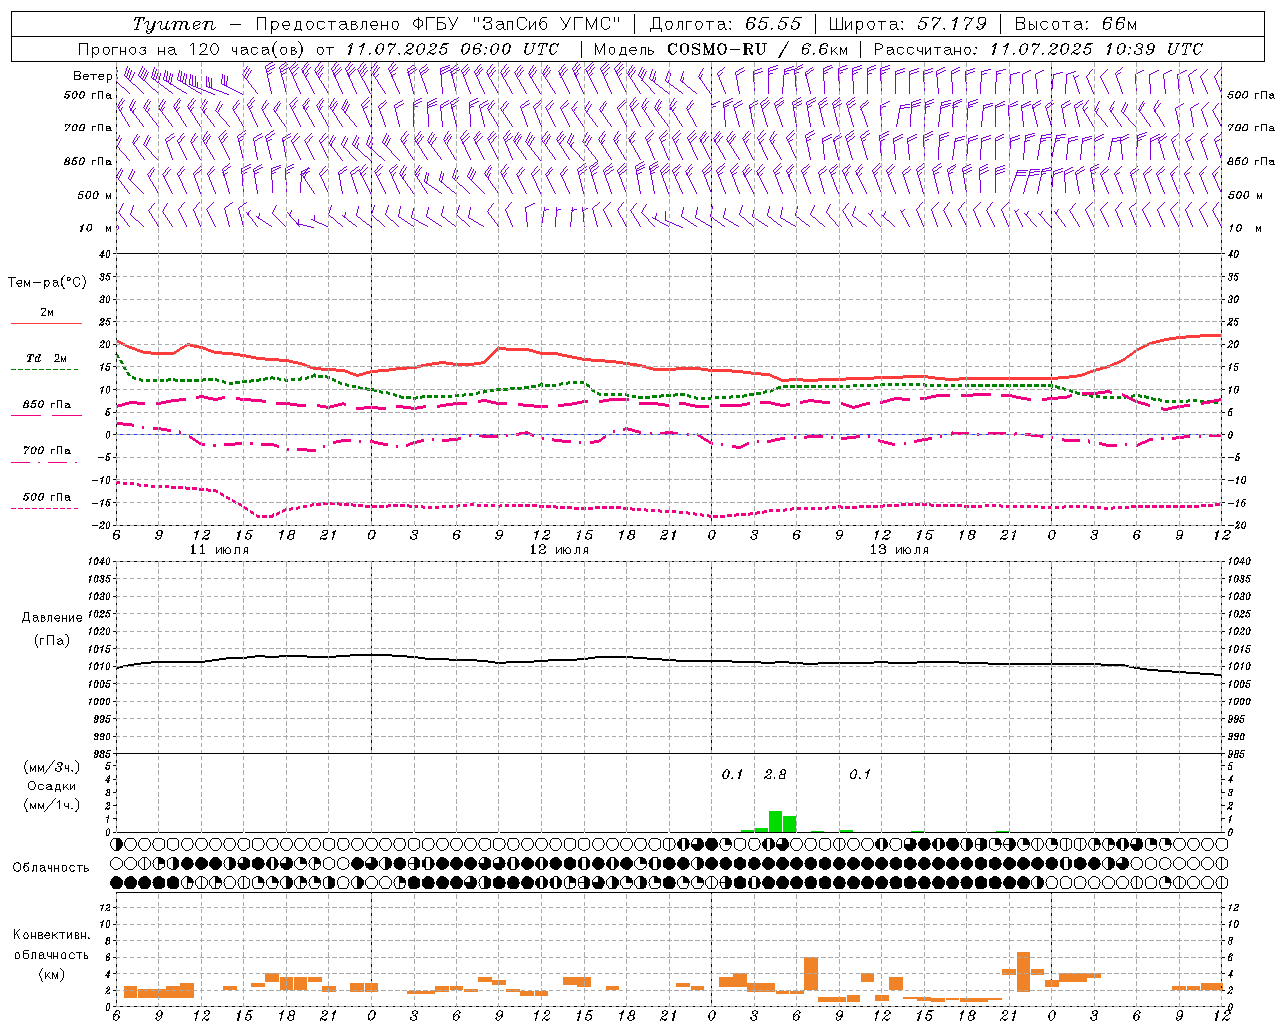The height and width of the screenshot is (1024, 1280).
Task: Click the (мм/1ч.) precipitation unit label
Action: coord(52,805)
